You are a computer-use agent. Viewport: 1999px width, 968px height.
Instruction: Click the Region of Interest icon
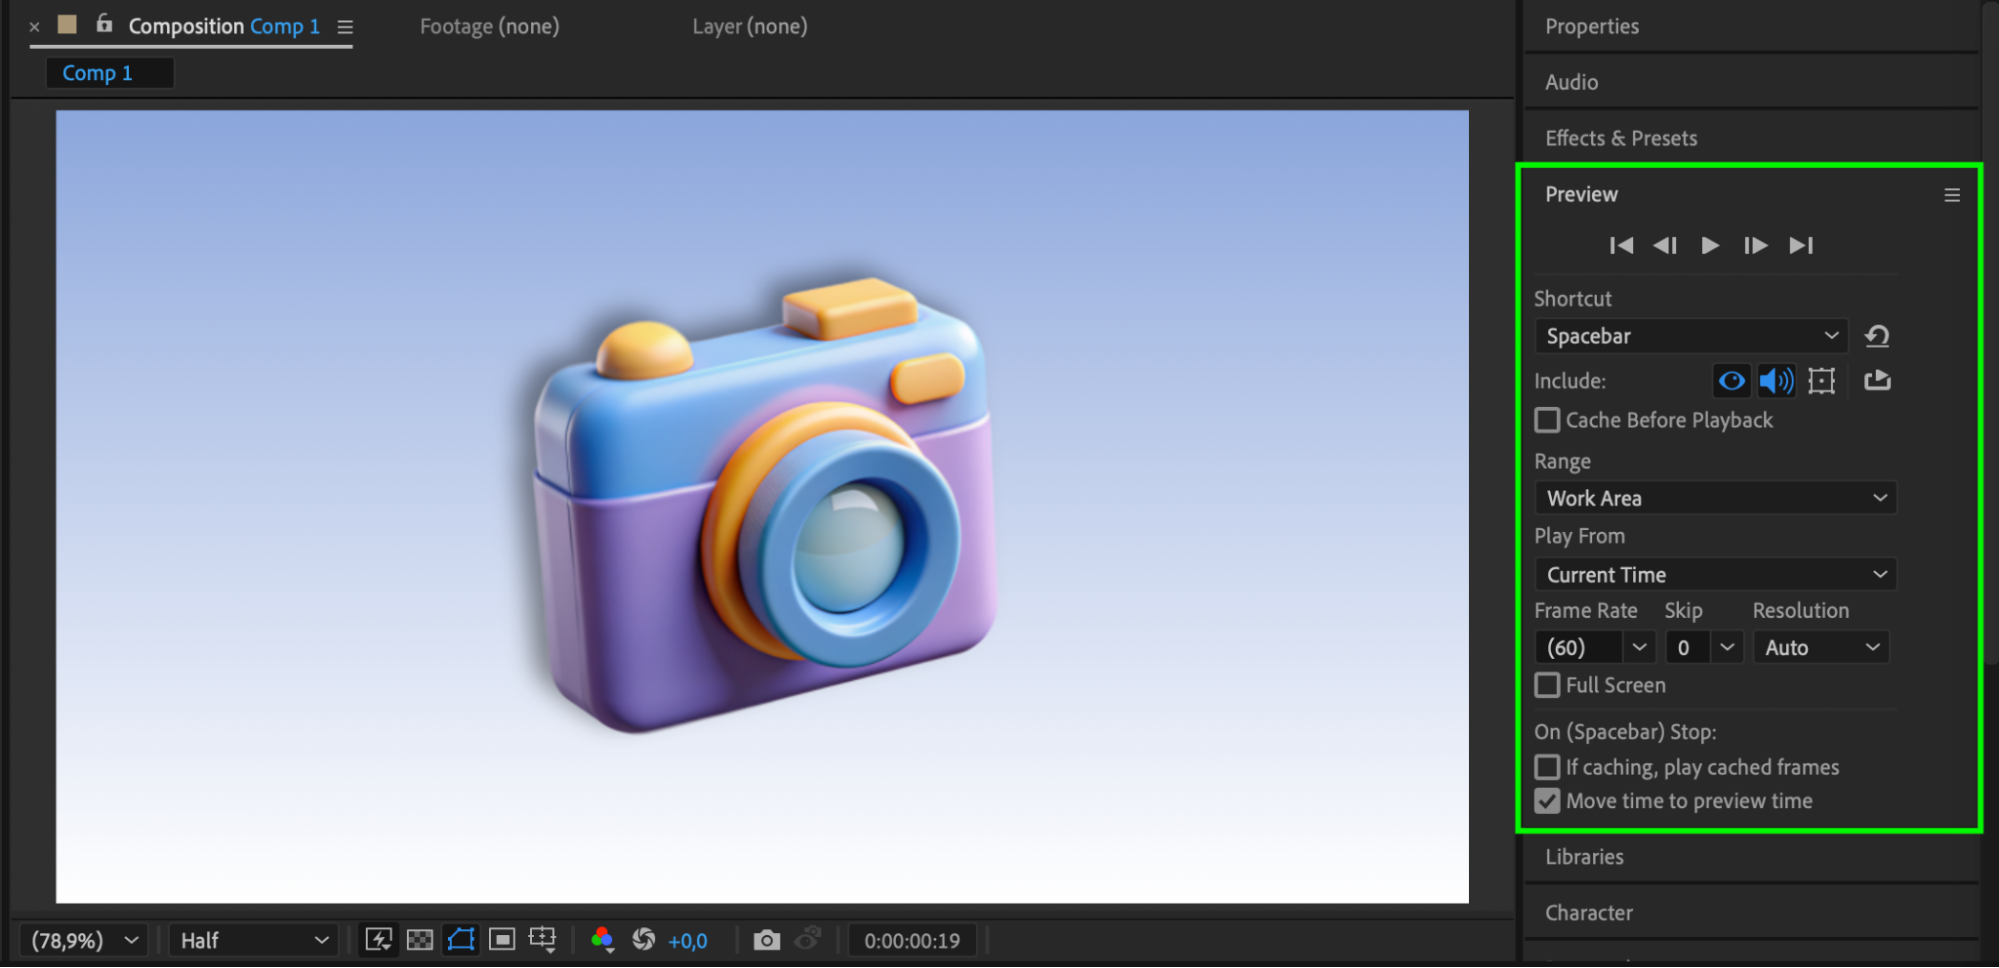click(x=502, y=940)
